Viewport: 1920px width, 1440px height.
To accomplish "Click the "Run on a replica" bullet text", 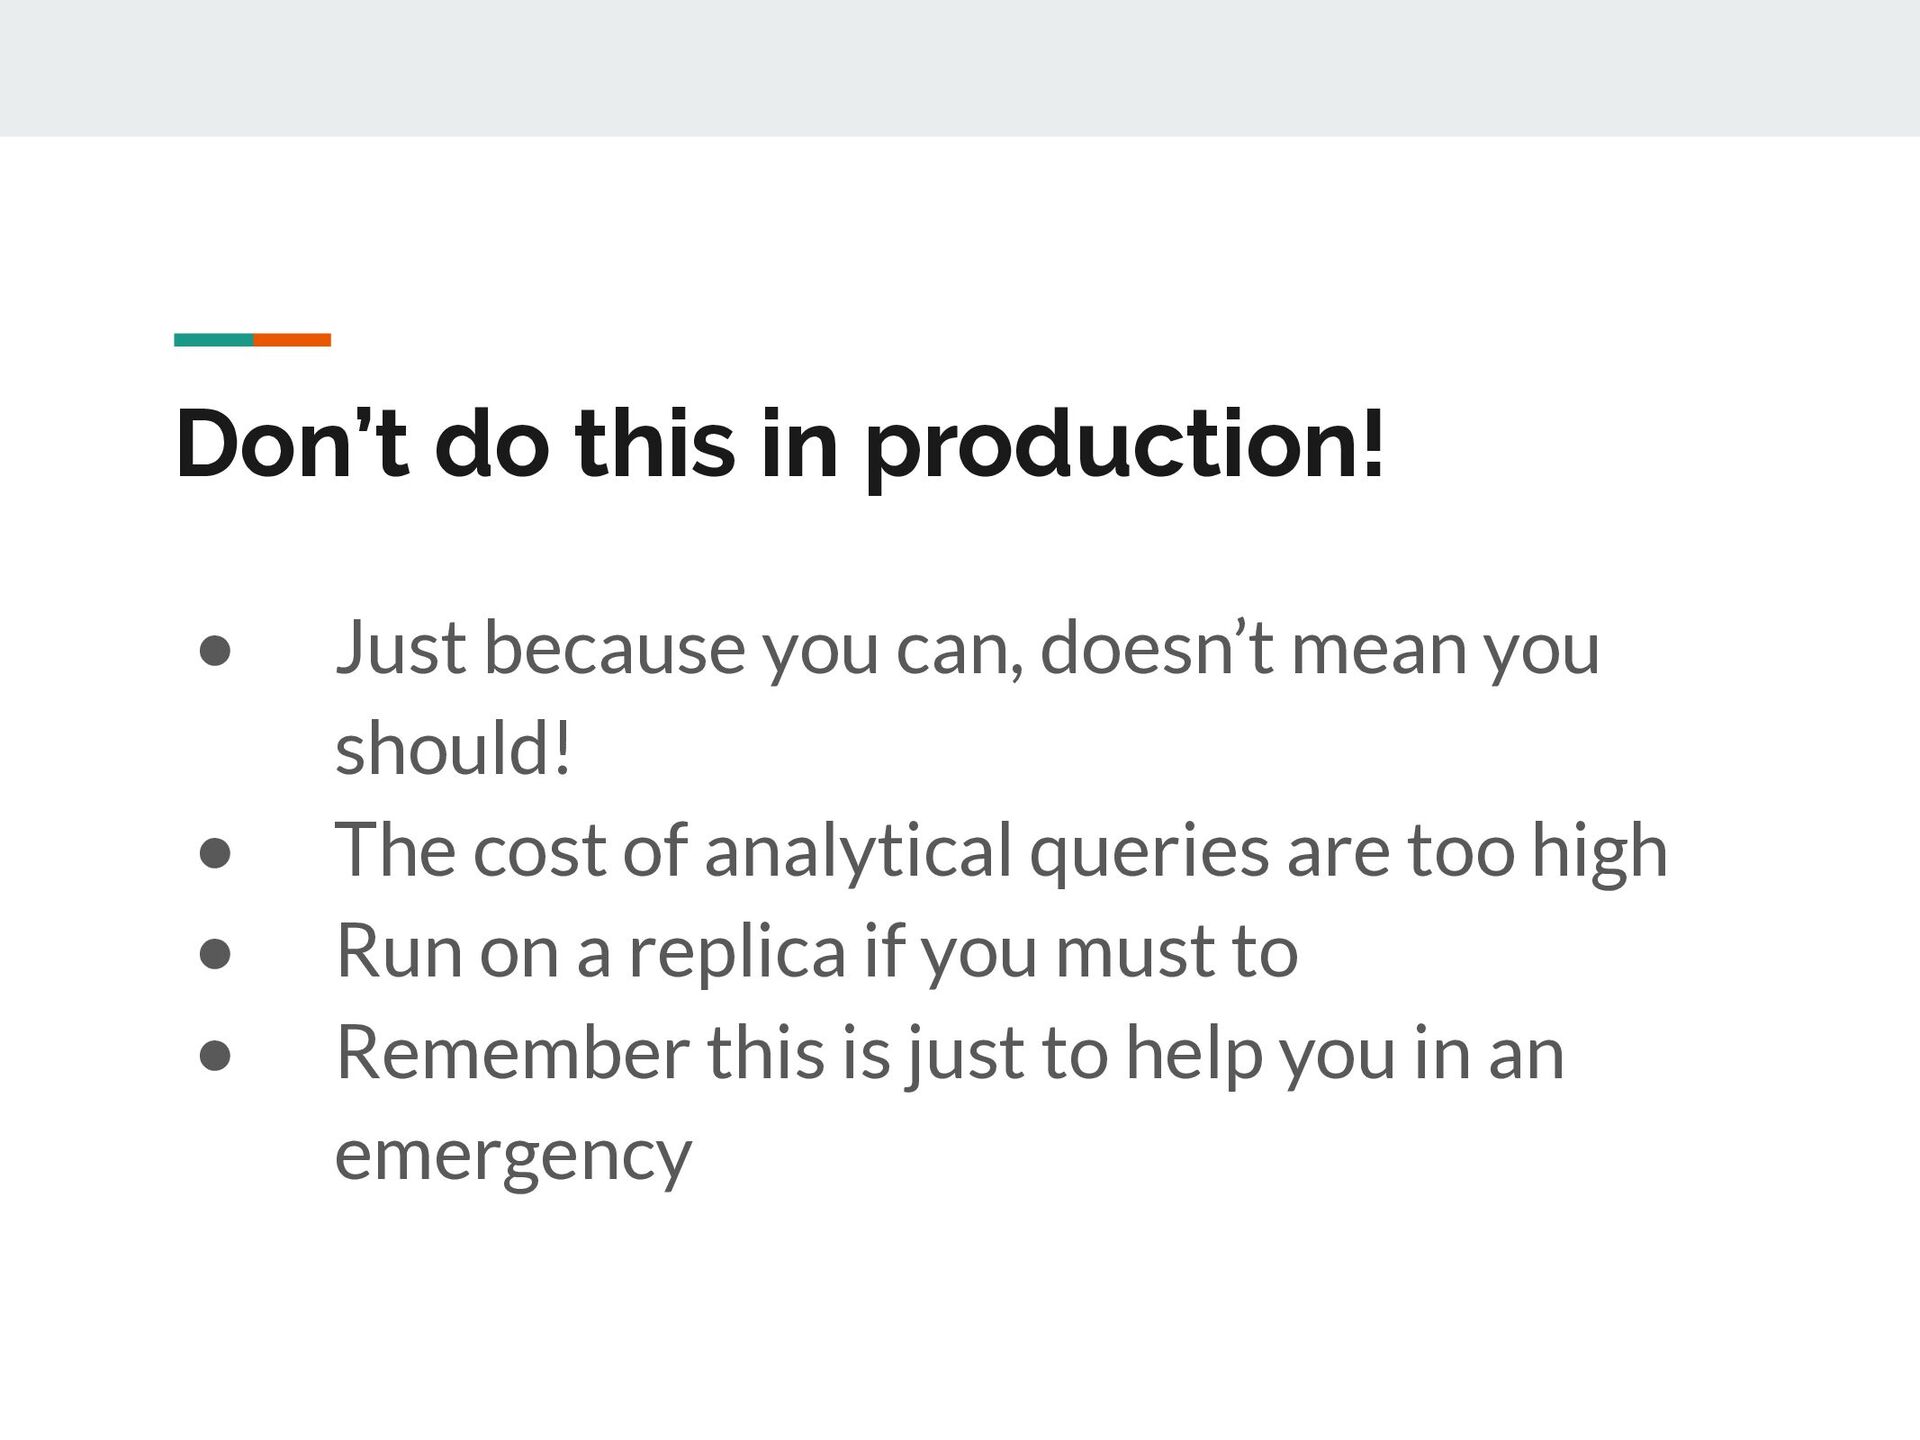I will click(x=816, y=953).
